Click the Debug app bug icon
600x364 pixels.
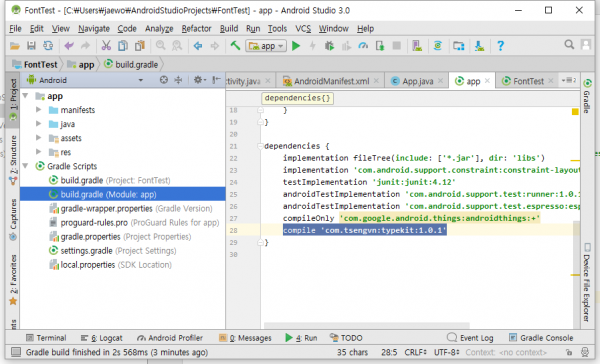pos(329,46)
